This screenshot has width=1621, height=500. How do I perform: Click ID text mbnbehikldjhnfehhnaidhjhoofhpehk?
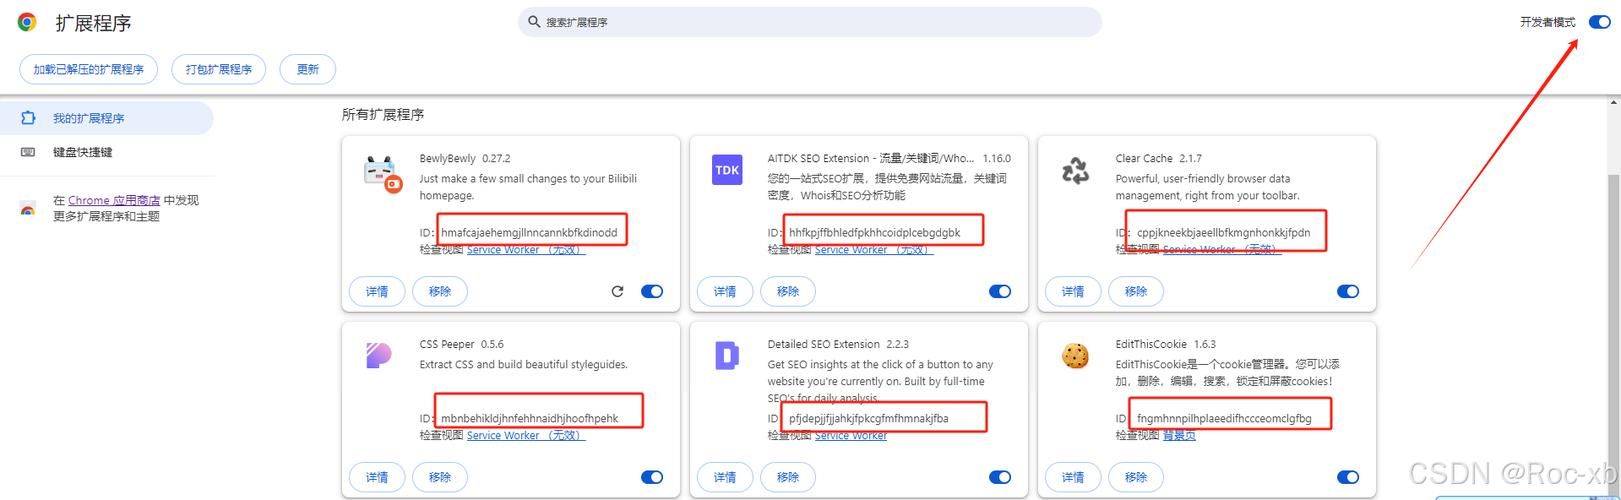point(529,418)
